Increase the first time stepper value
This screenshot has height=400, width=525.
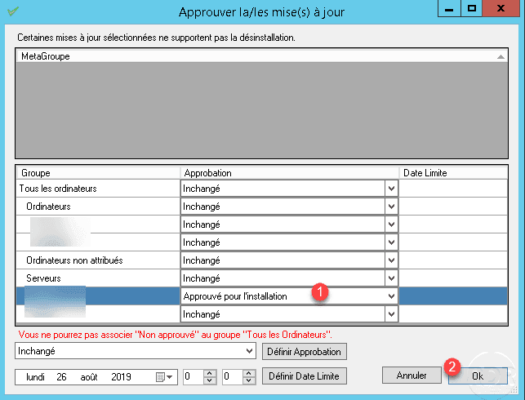pyautogui.click(x=209, y=373)
